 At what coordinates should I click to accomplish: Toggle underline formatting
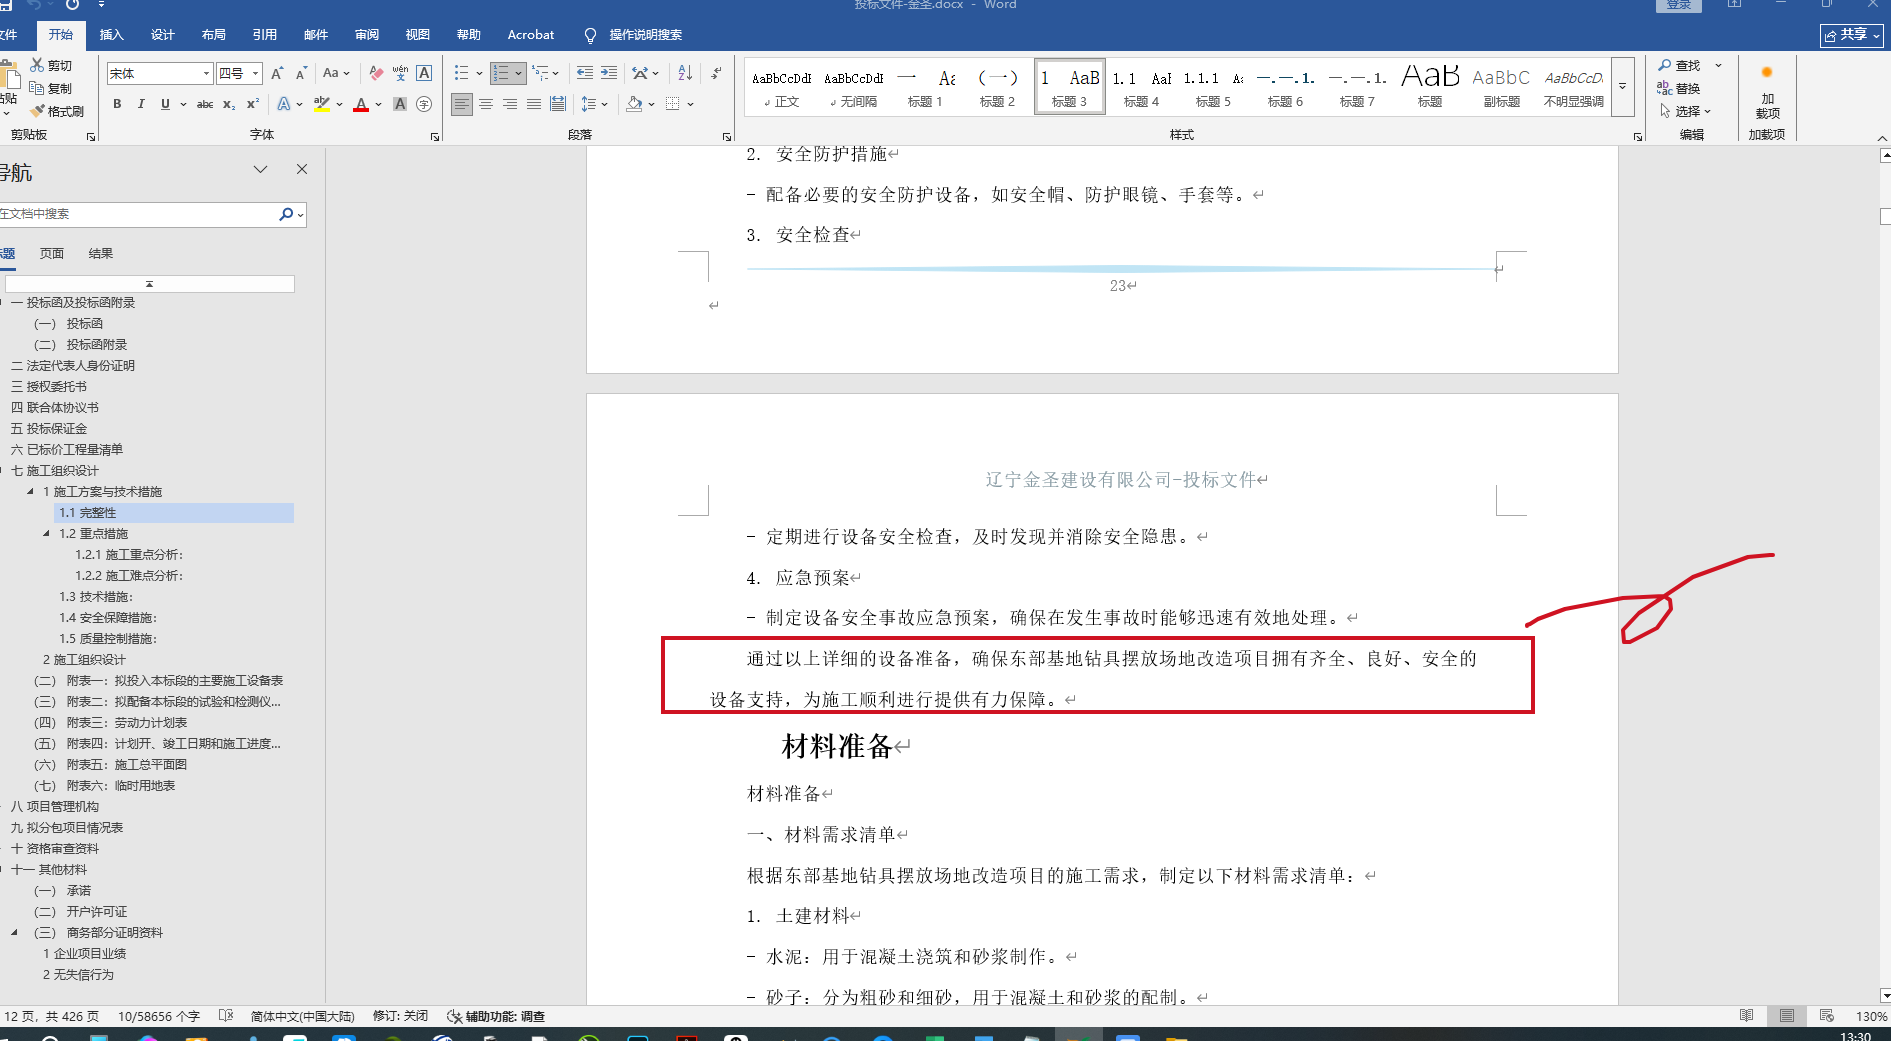click(x=165, y=104)
